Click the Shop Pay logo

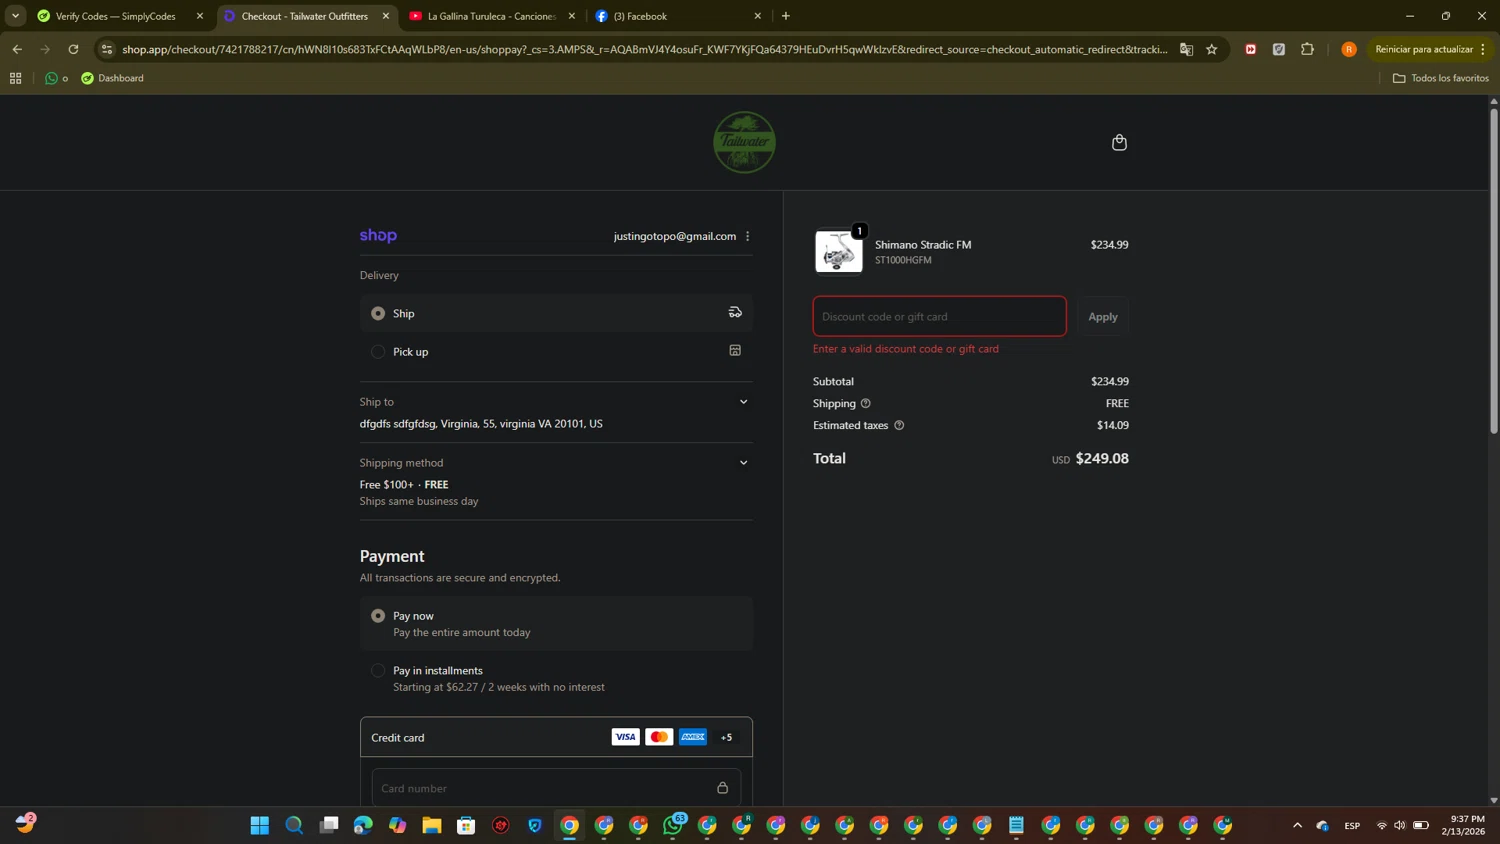(378, 235)
